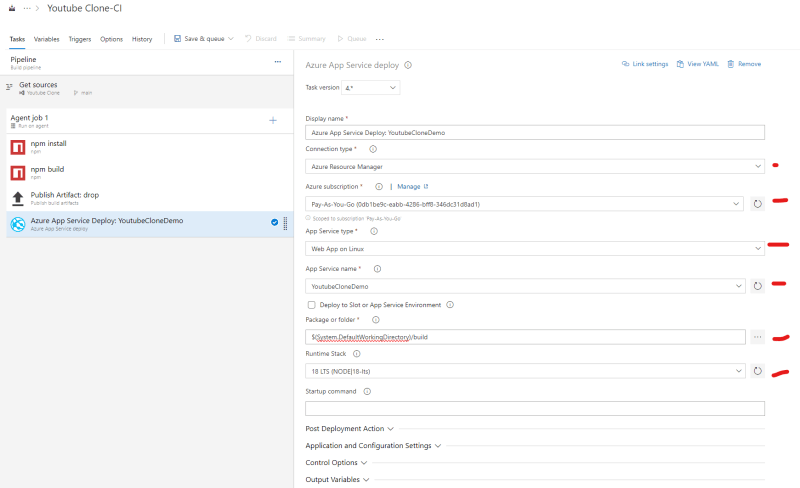
Task: Expand Application and Configuration Settings section
Action: pyautogui.click(x=373, y=446)
